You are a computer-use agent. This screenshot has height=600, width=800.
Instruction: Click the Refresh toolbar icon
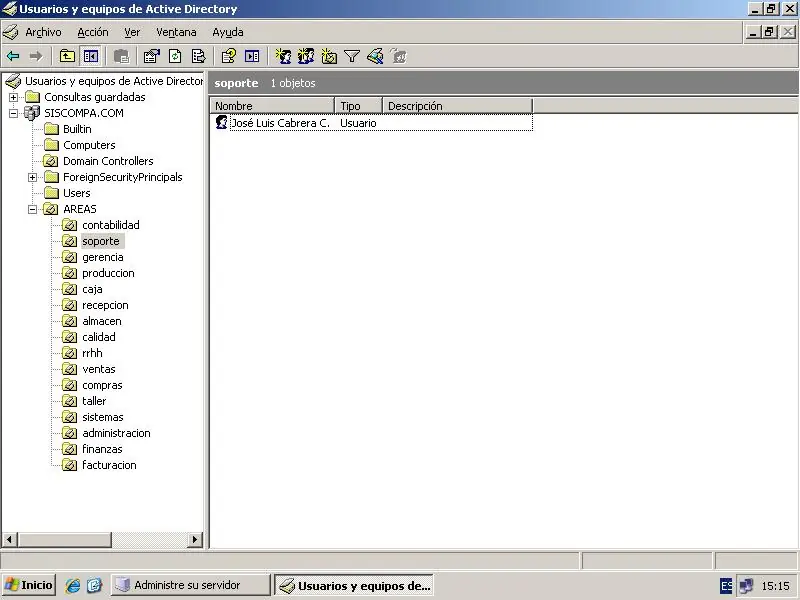pos(175,56)
